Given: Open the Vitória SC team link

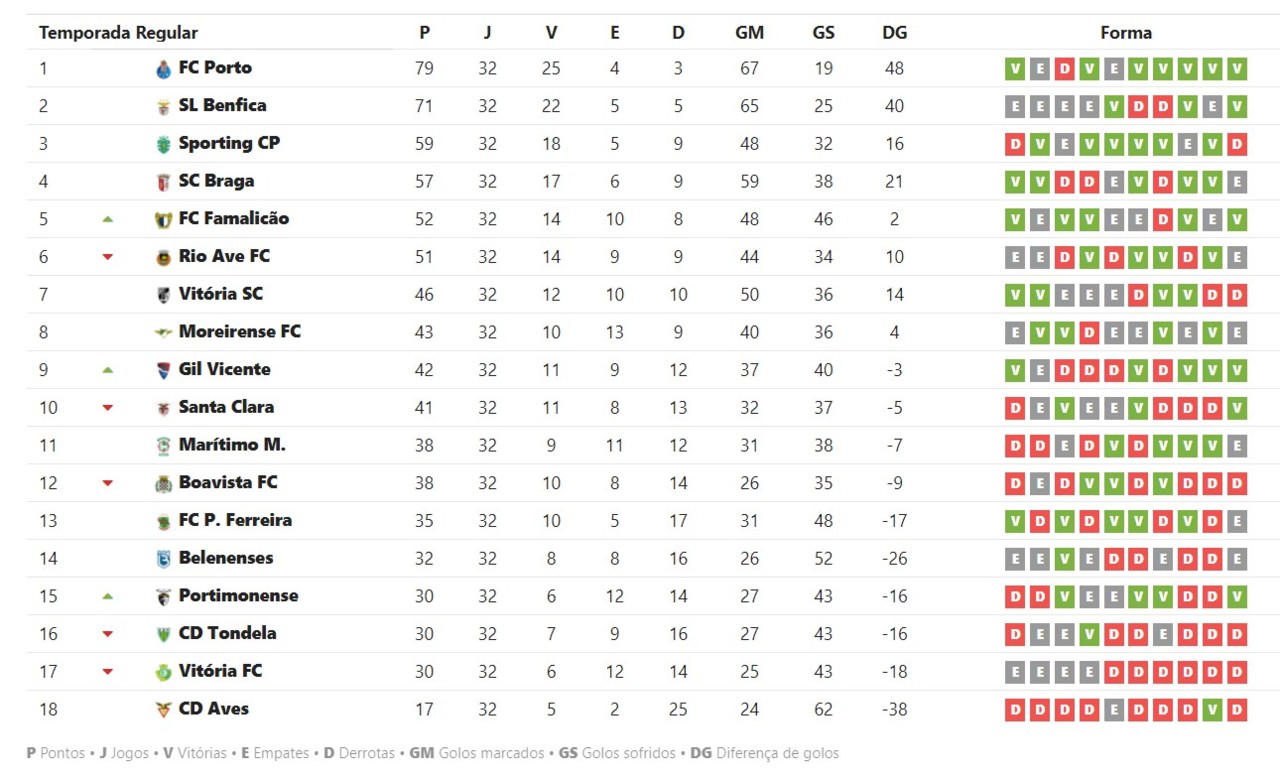Looking at the screenshot, I should 220,294.
